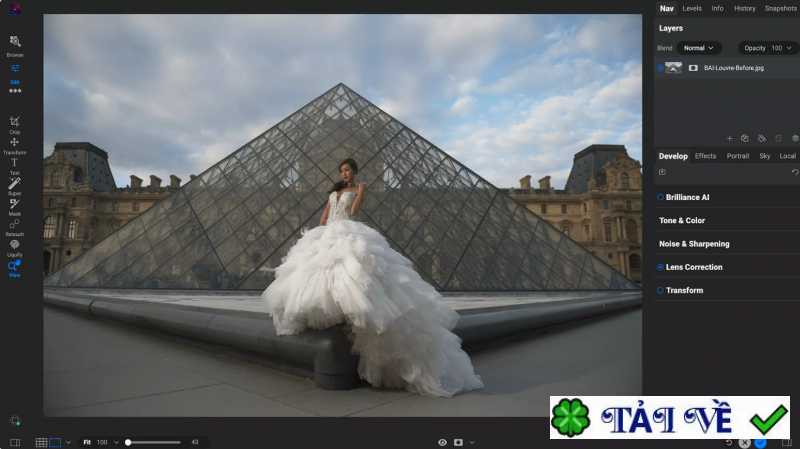The width and height of the screenshot is (800, 449).
Task: Toggle the right panel visibility icon
Action: pos(787,443)
